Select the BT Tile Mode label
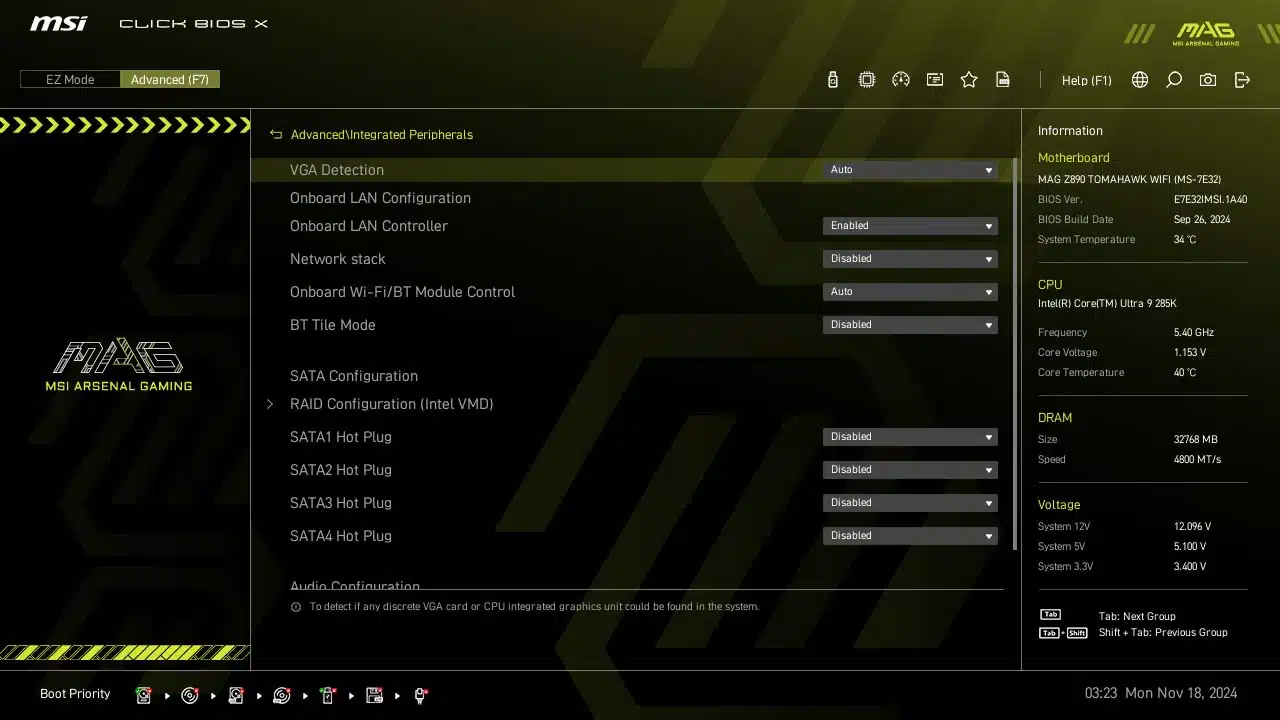1280x720 pixels. [333, 325]
